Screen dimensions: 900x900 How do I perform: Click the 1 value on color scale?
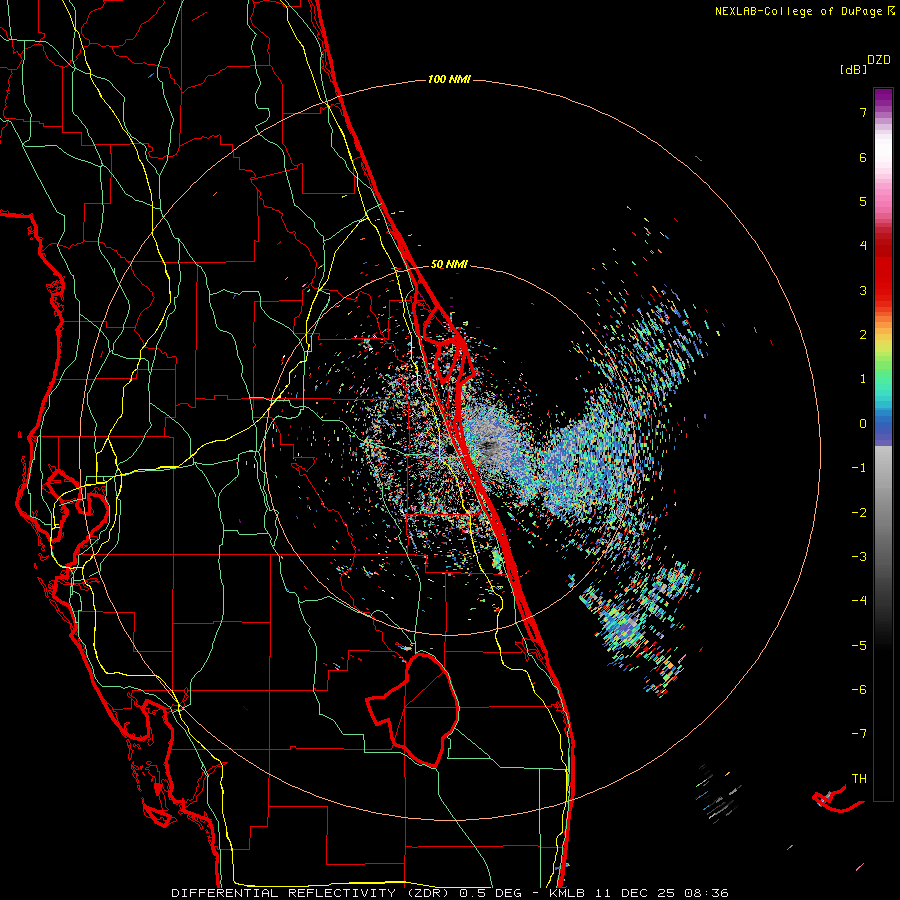(x=863, y=379)
